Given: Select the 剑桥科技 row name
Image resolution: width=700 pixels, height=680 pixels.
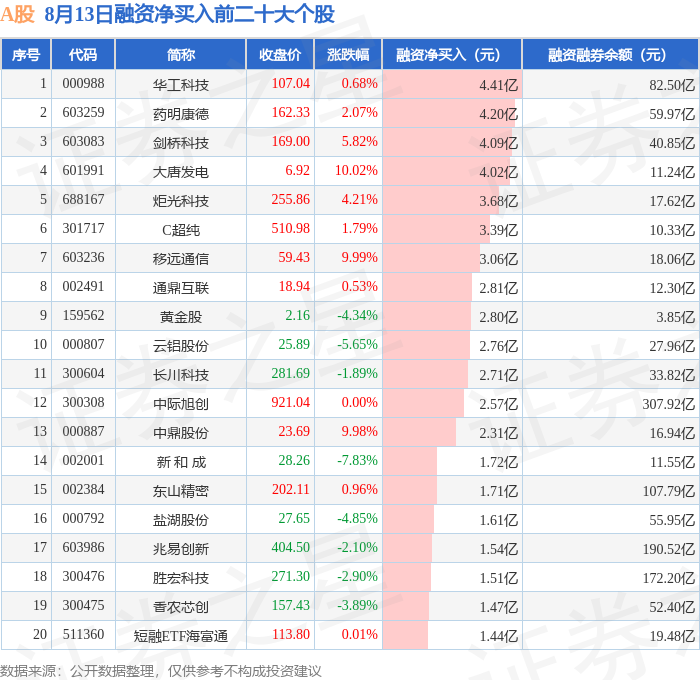Looking at the screenshot, I should coord(181,142).
